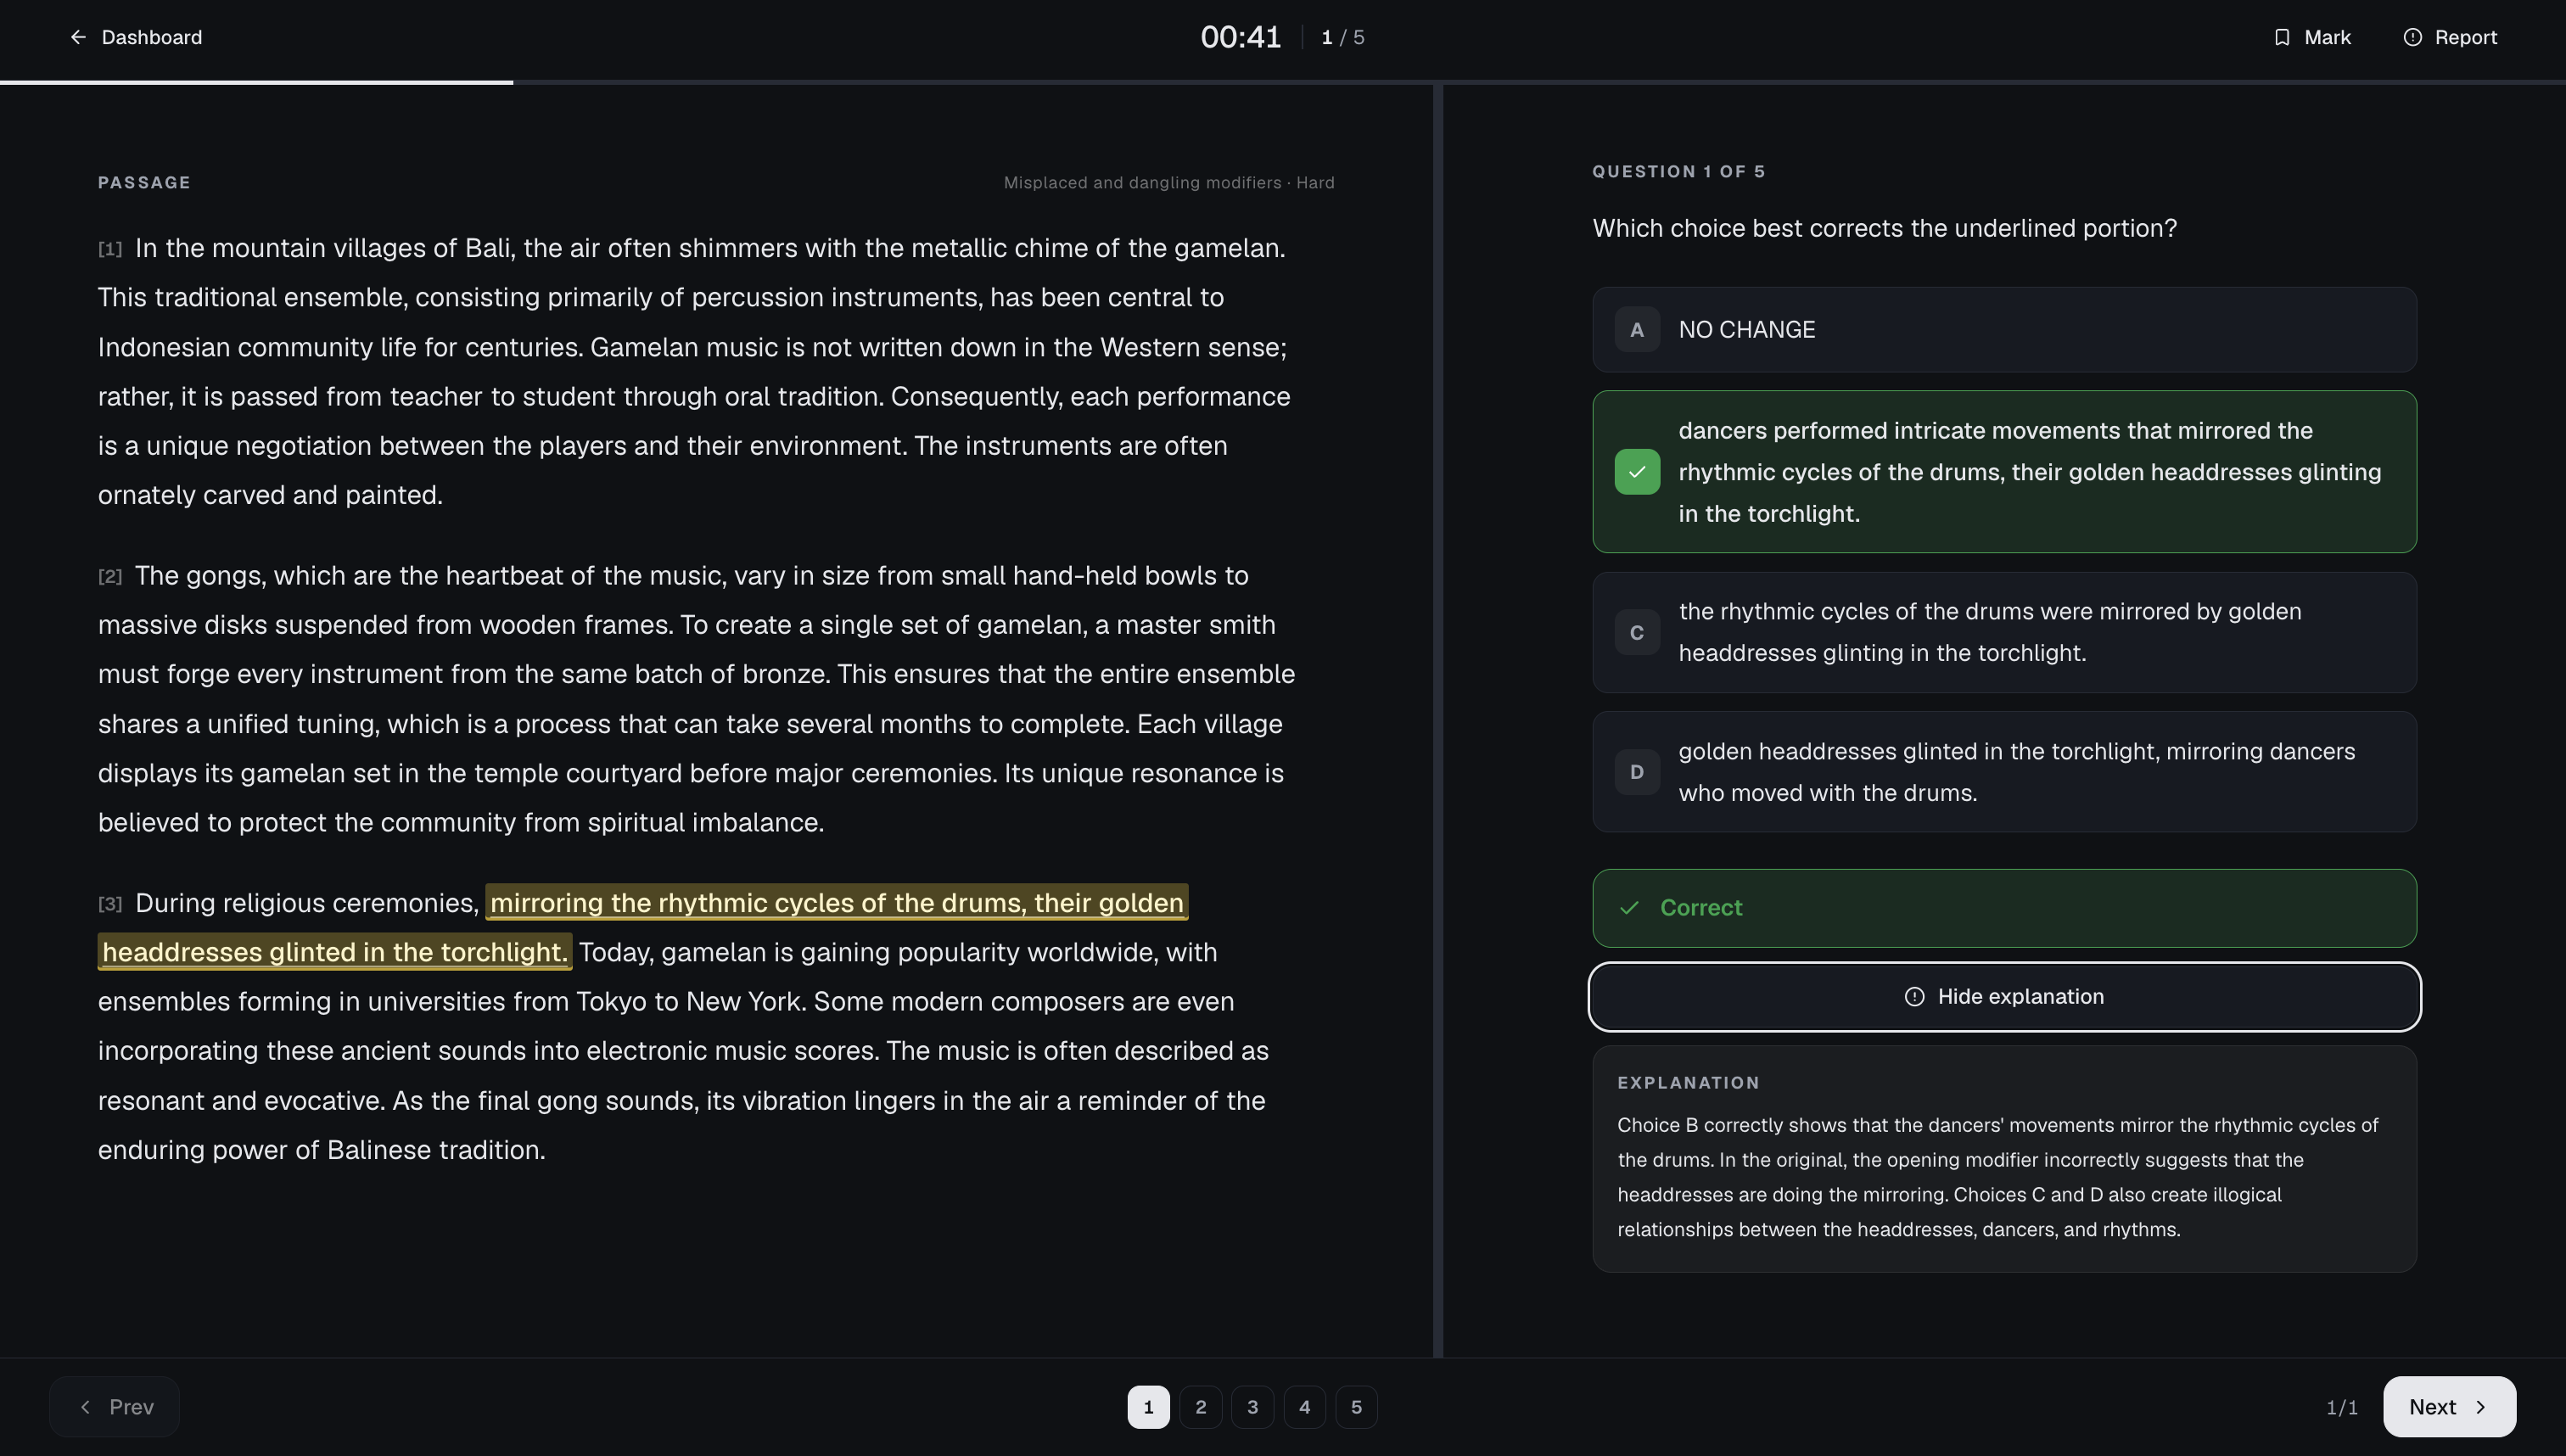Click the right chevron on the Next button
Viewport: 2566px width, 1456px height.
(x=2481, y=1407)
